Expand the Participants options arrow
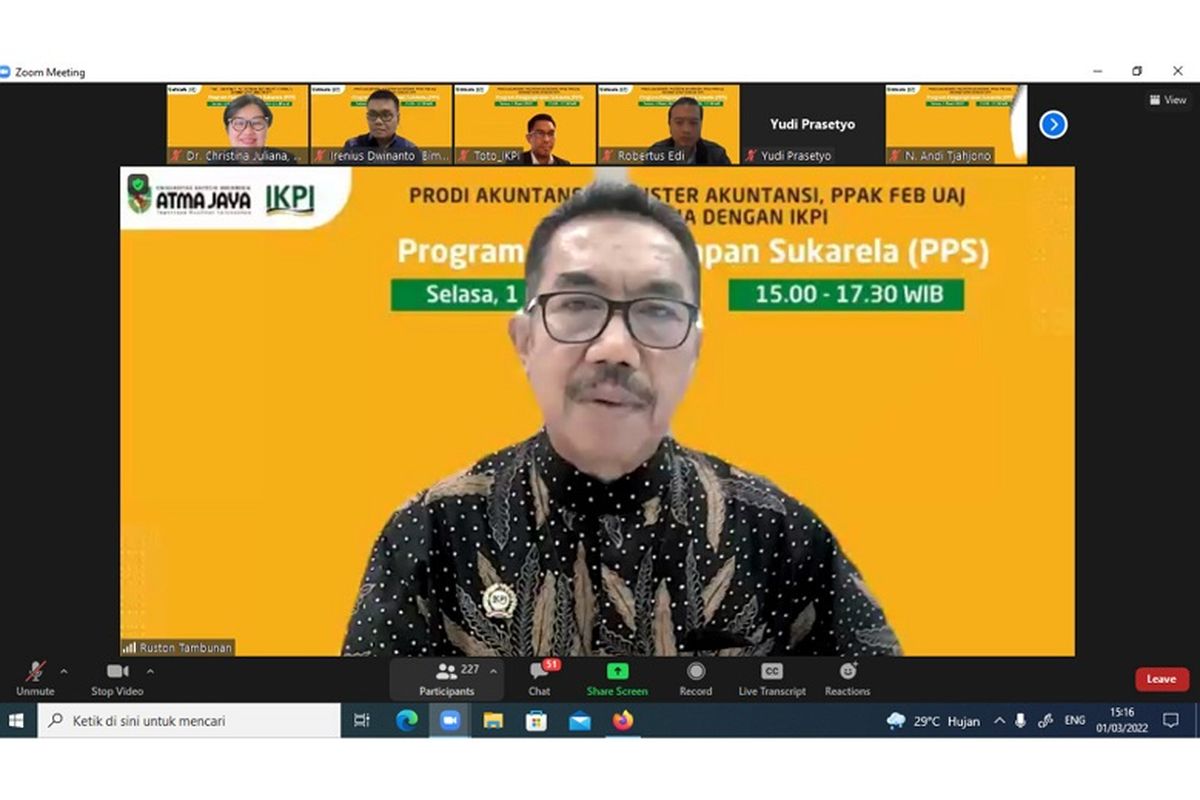 [x=493, y=671]
